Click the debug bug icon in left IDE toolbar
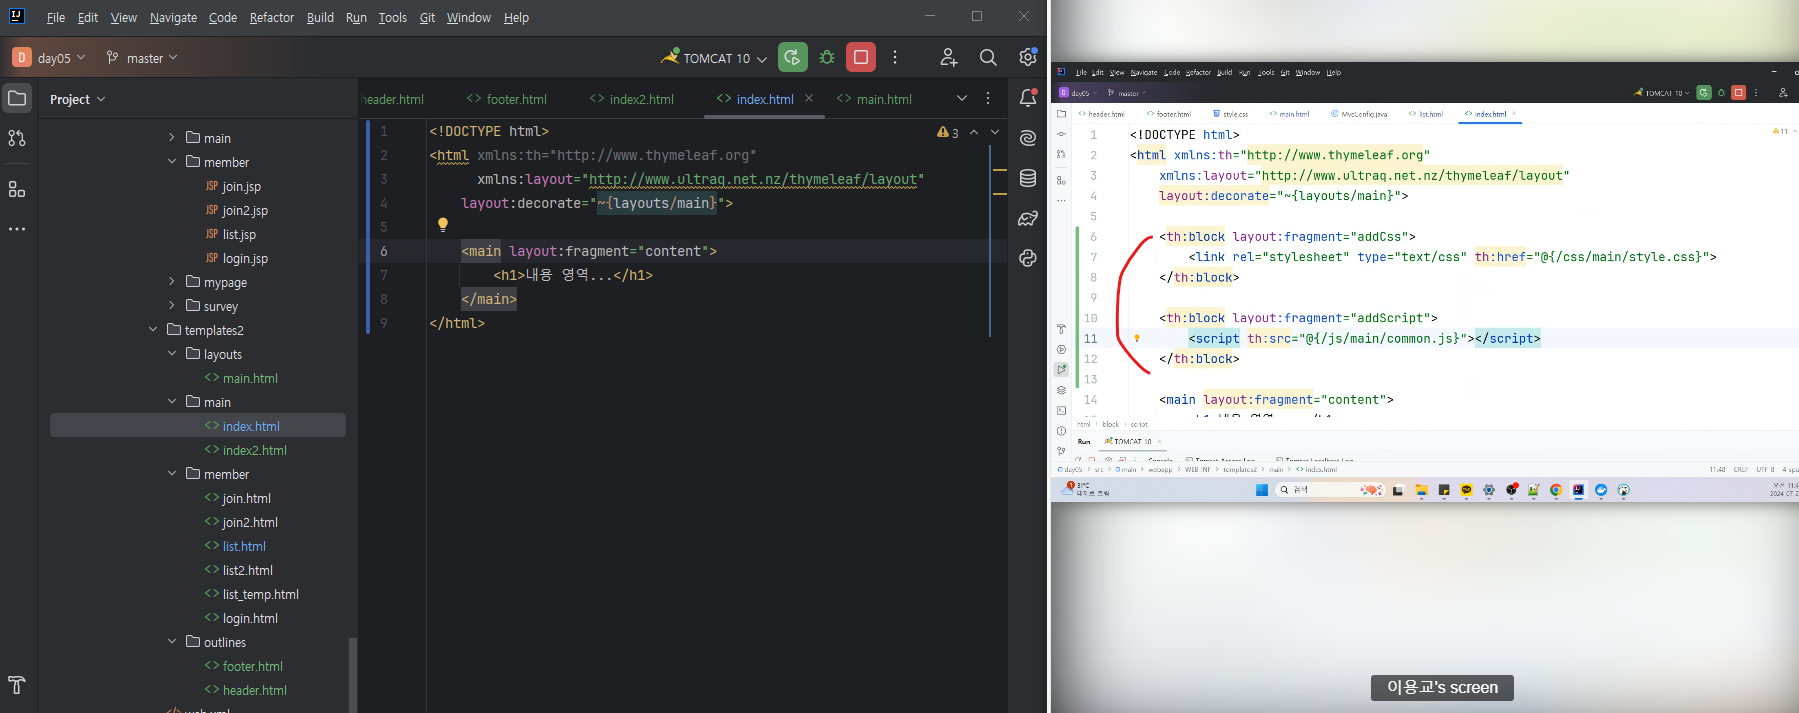Screen dimensions: 1799x713 point(827,57)
